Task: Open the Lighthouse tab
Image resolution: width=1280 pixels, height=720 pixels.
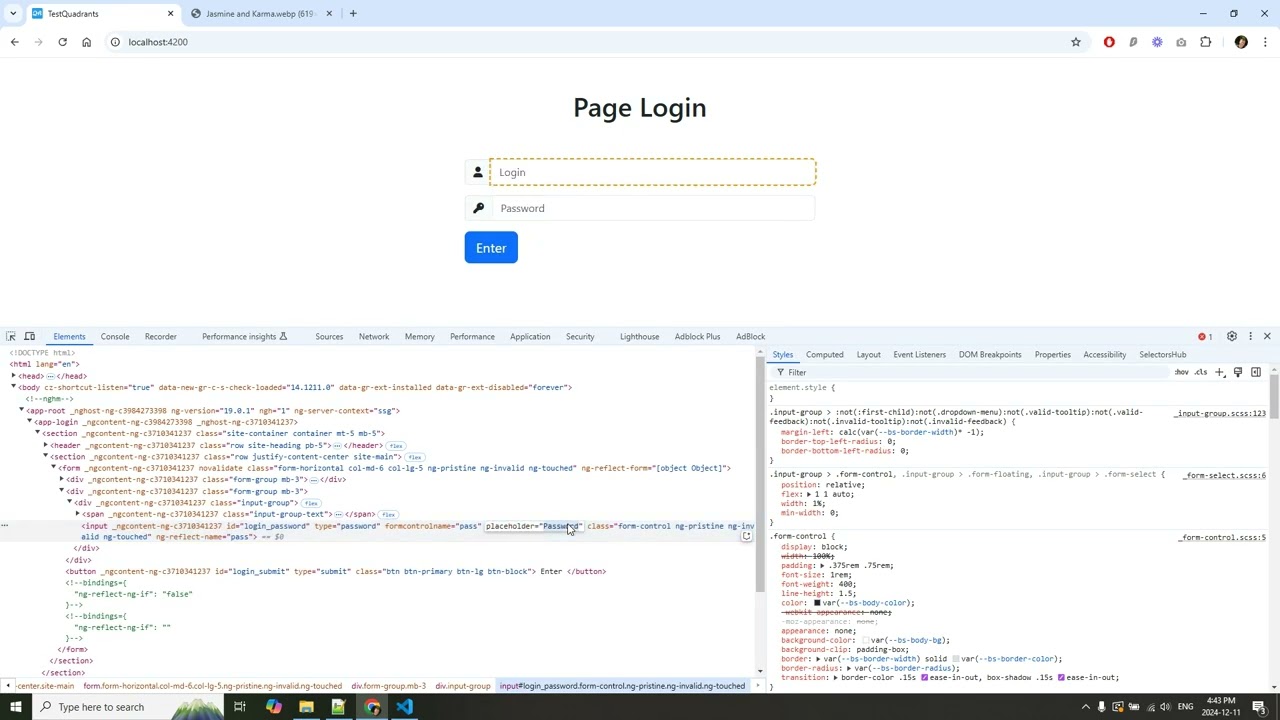Action: point(639,337)
